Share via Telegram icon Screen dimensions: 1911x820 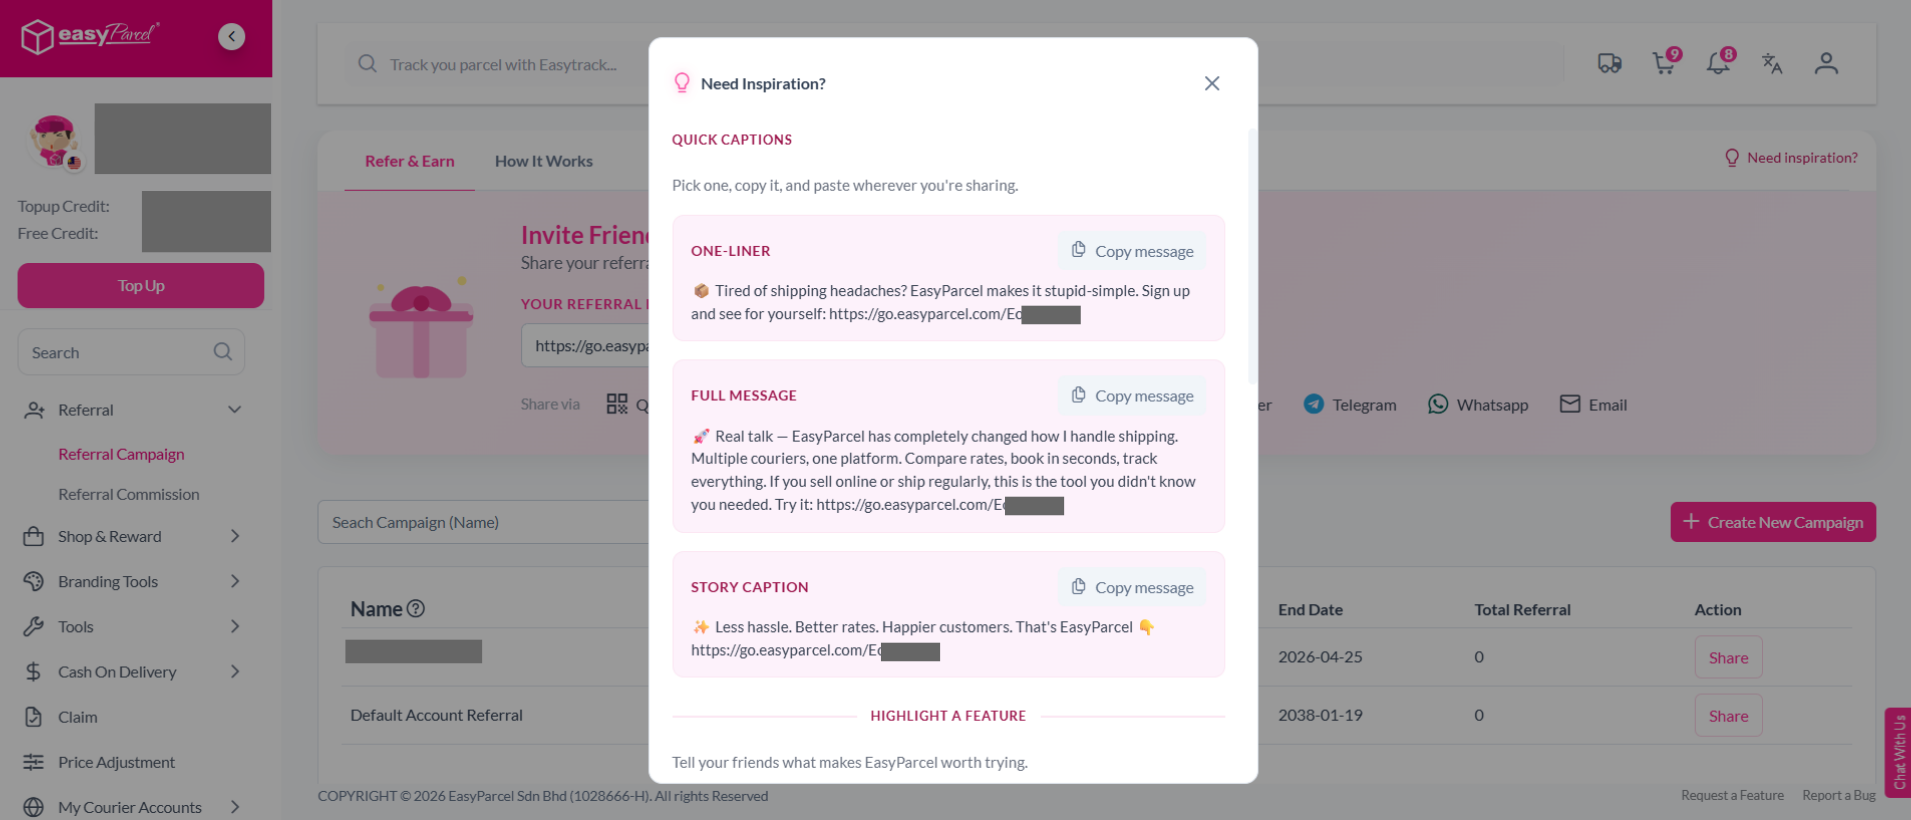pos(1314,404)
